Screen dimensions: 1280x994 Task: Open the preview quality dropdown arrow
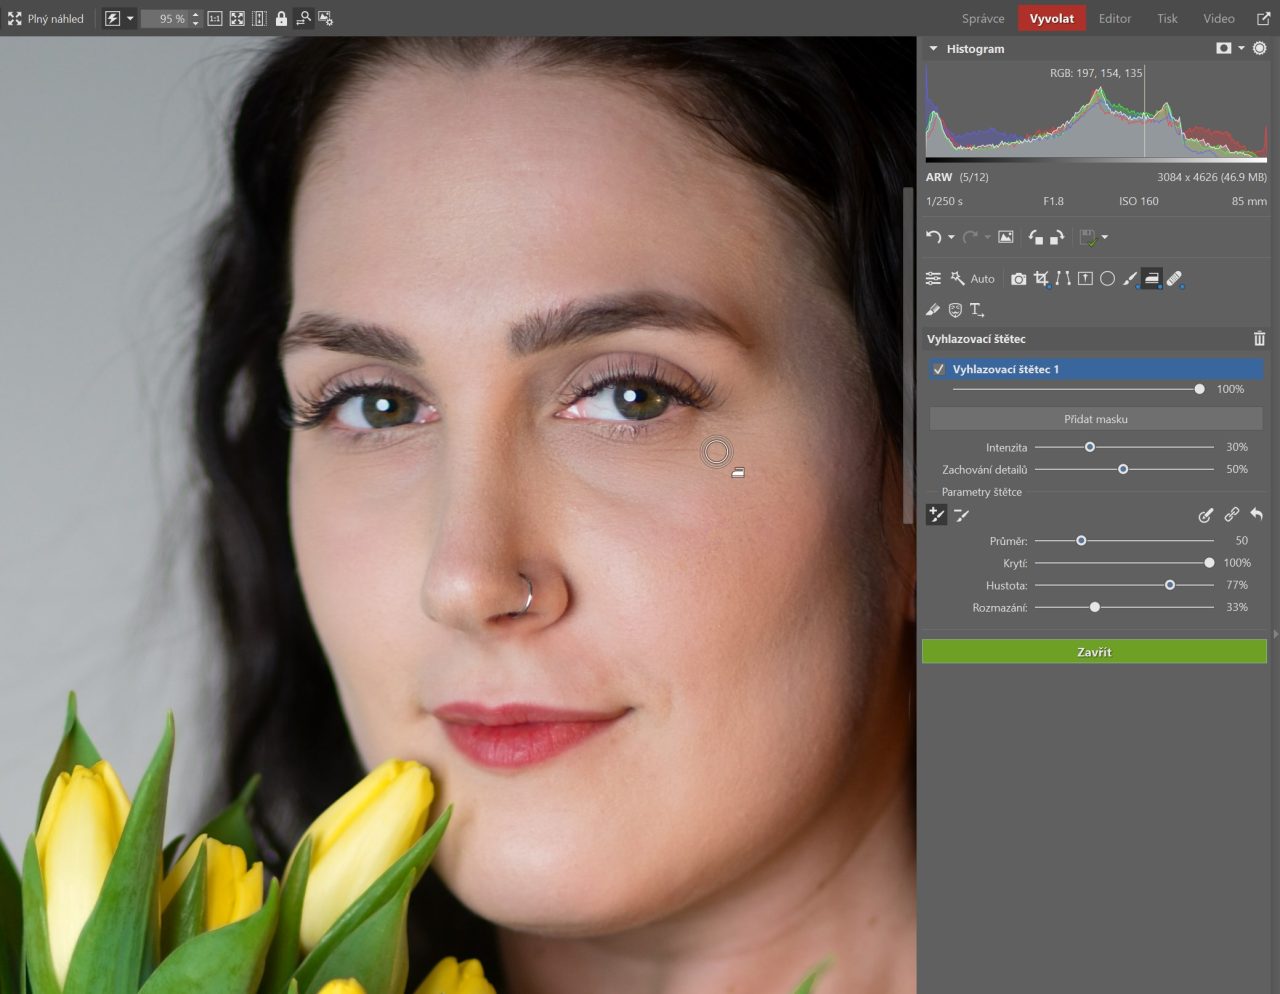pos(130,19)
